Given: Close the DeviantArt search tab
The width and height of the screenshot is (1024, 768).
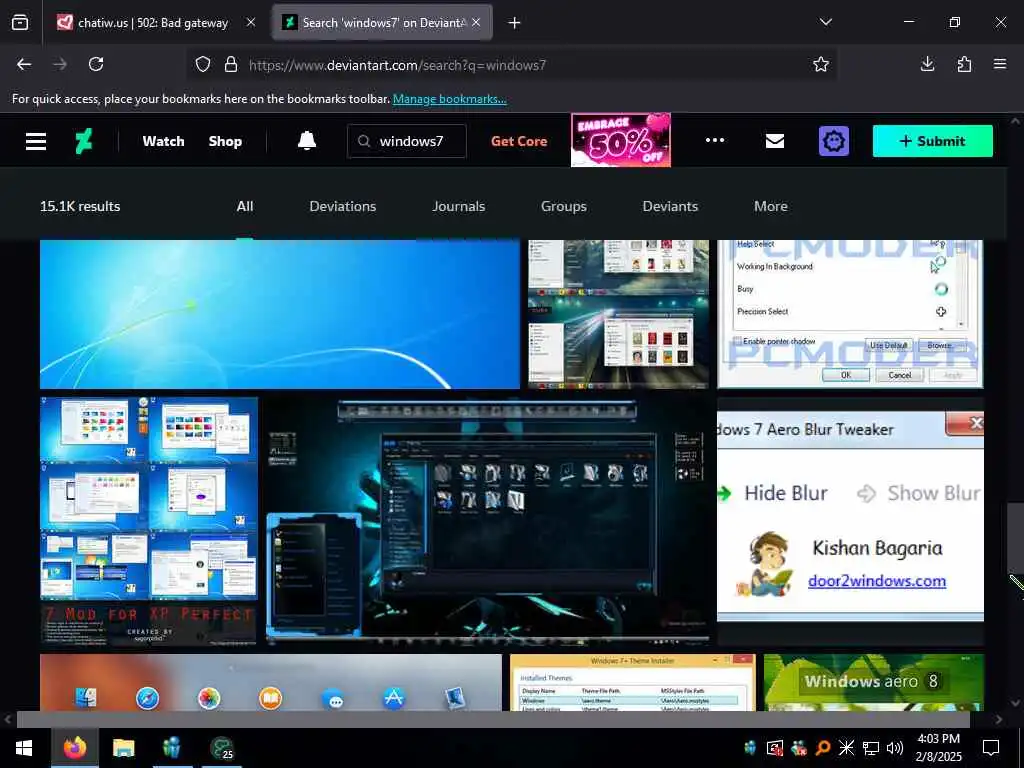Looking at the screenshot, I should coord(476,23).
